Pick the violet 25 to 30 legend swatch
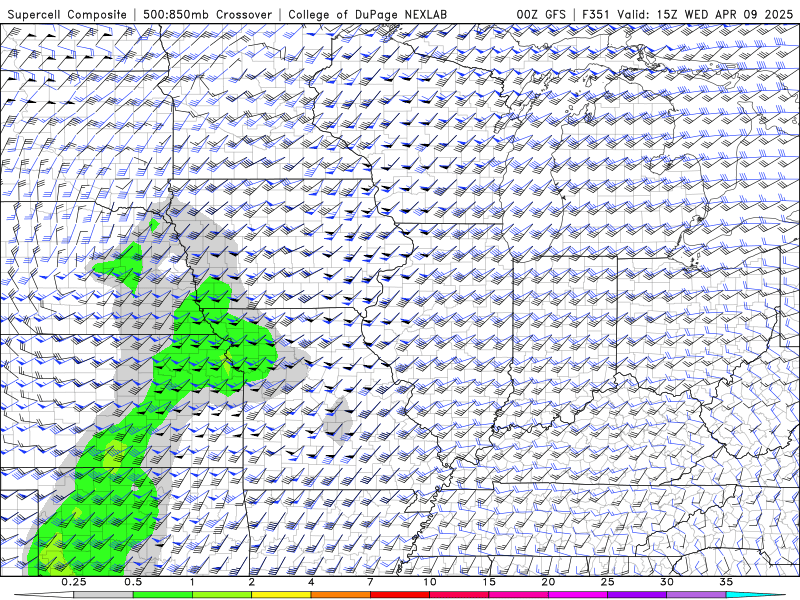The width and height of the screenshot is (800, 600). click(x=637, y=595)
